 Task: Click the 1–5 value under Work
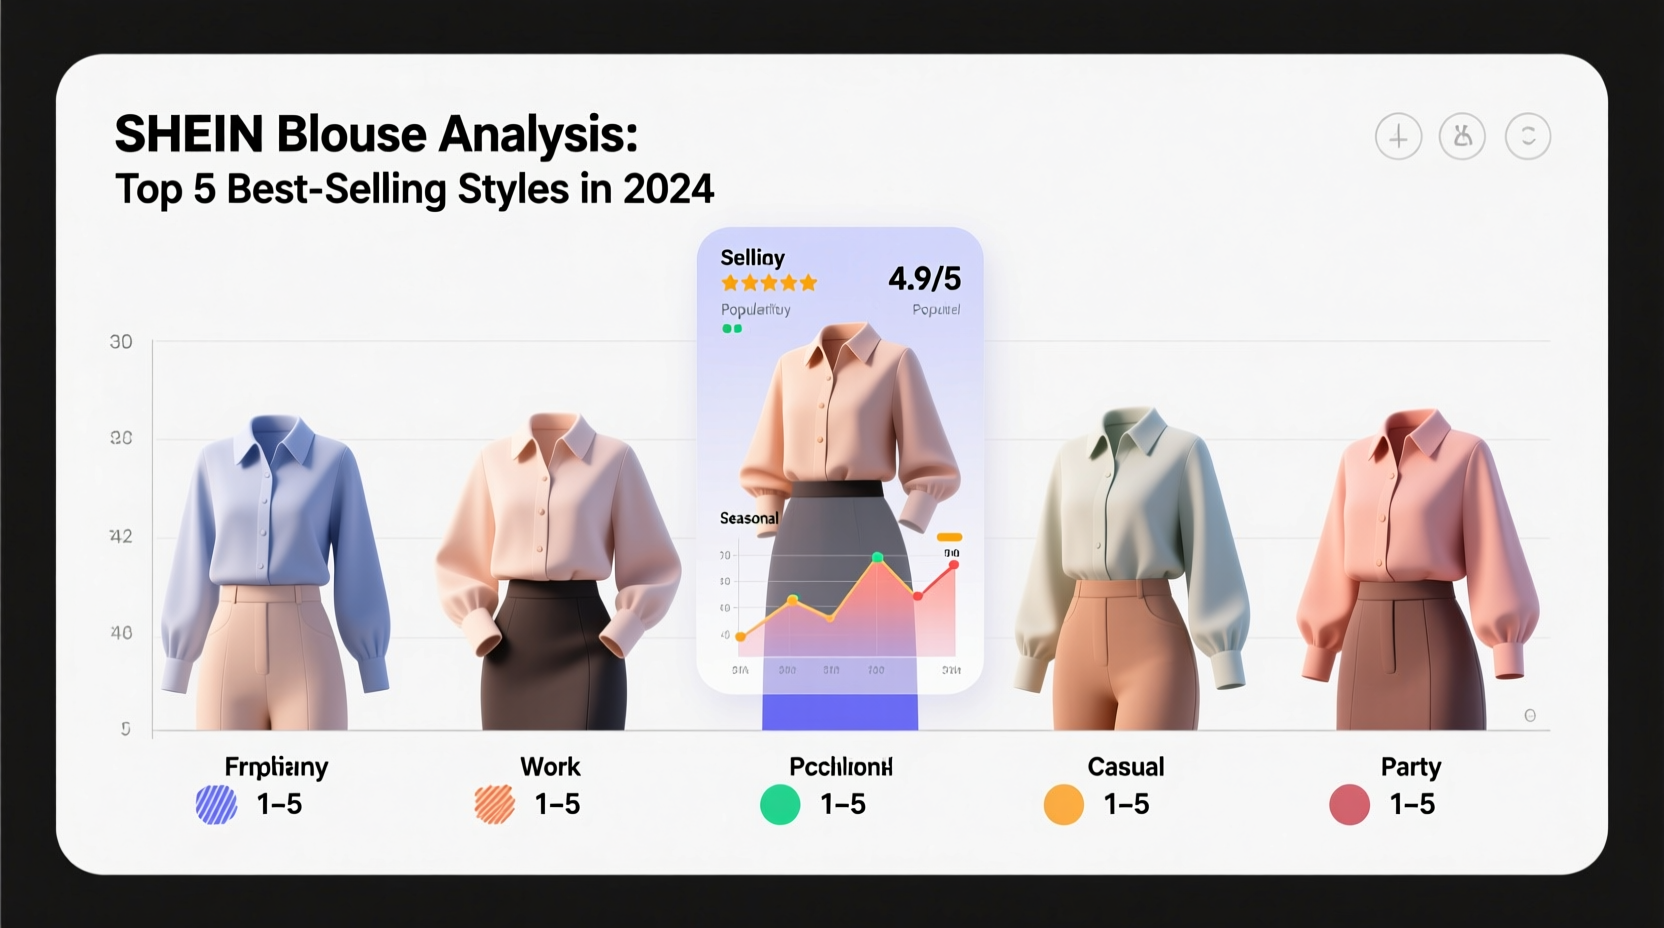[557, 804]
